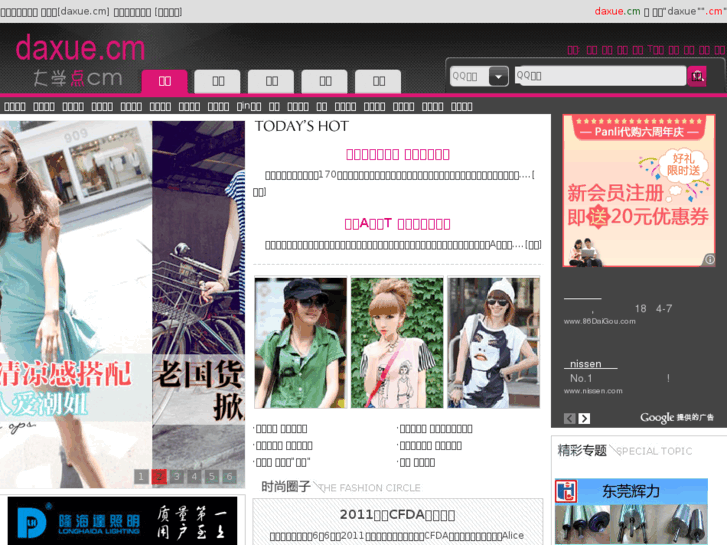Select highlighted slide number 2
This screenshot has width=727, height=545.
pos(159,476)
